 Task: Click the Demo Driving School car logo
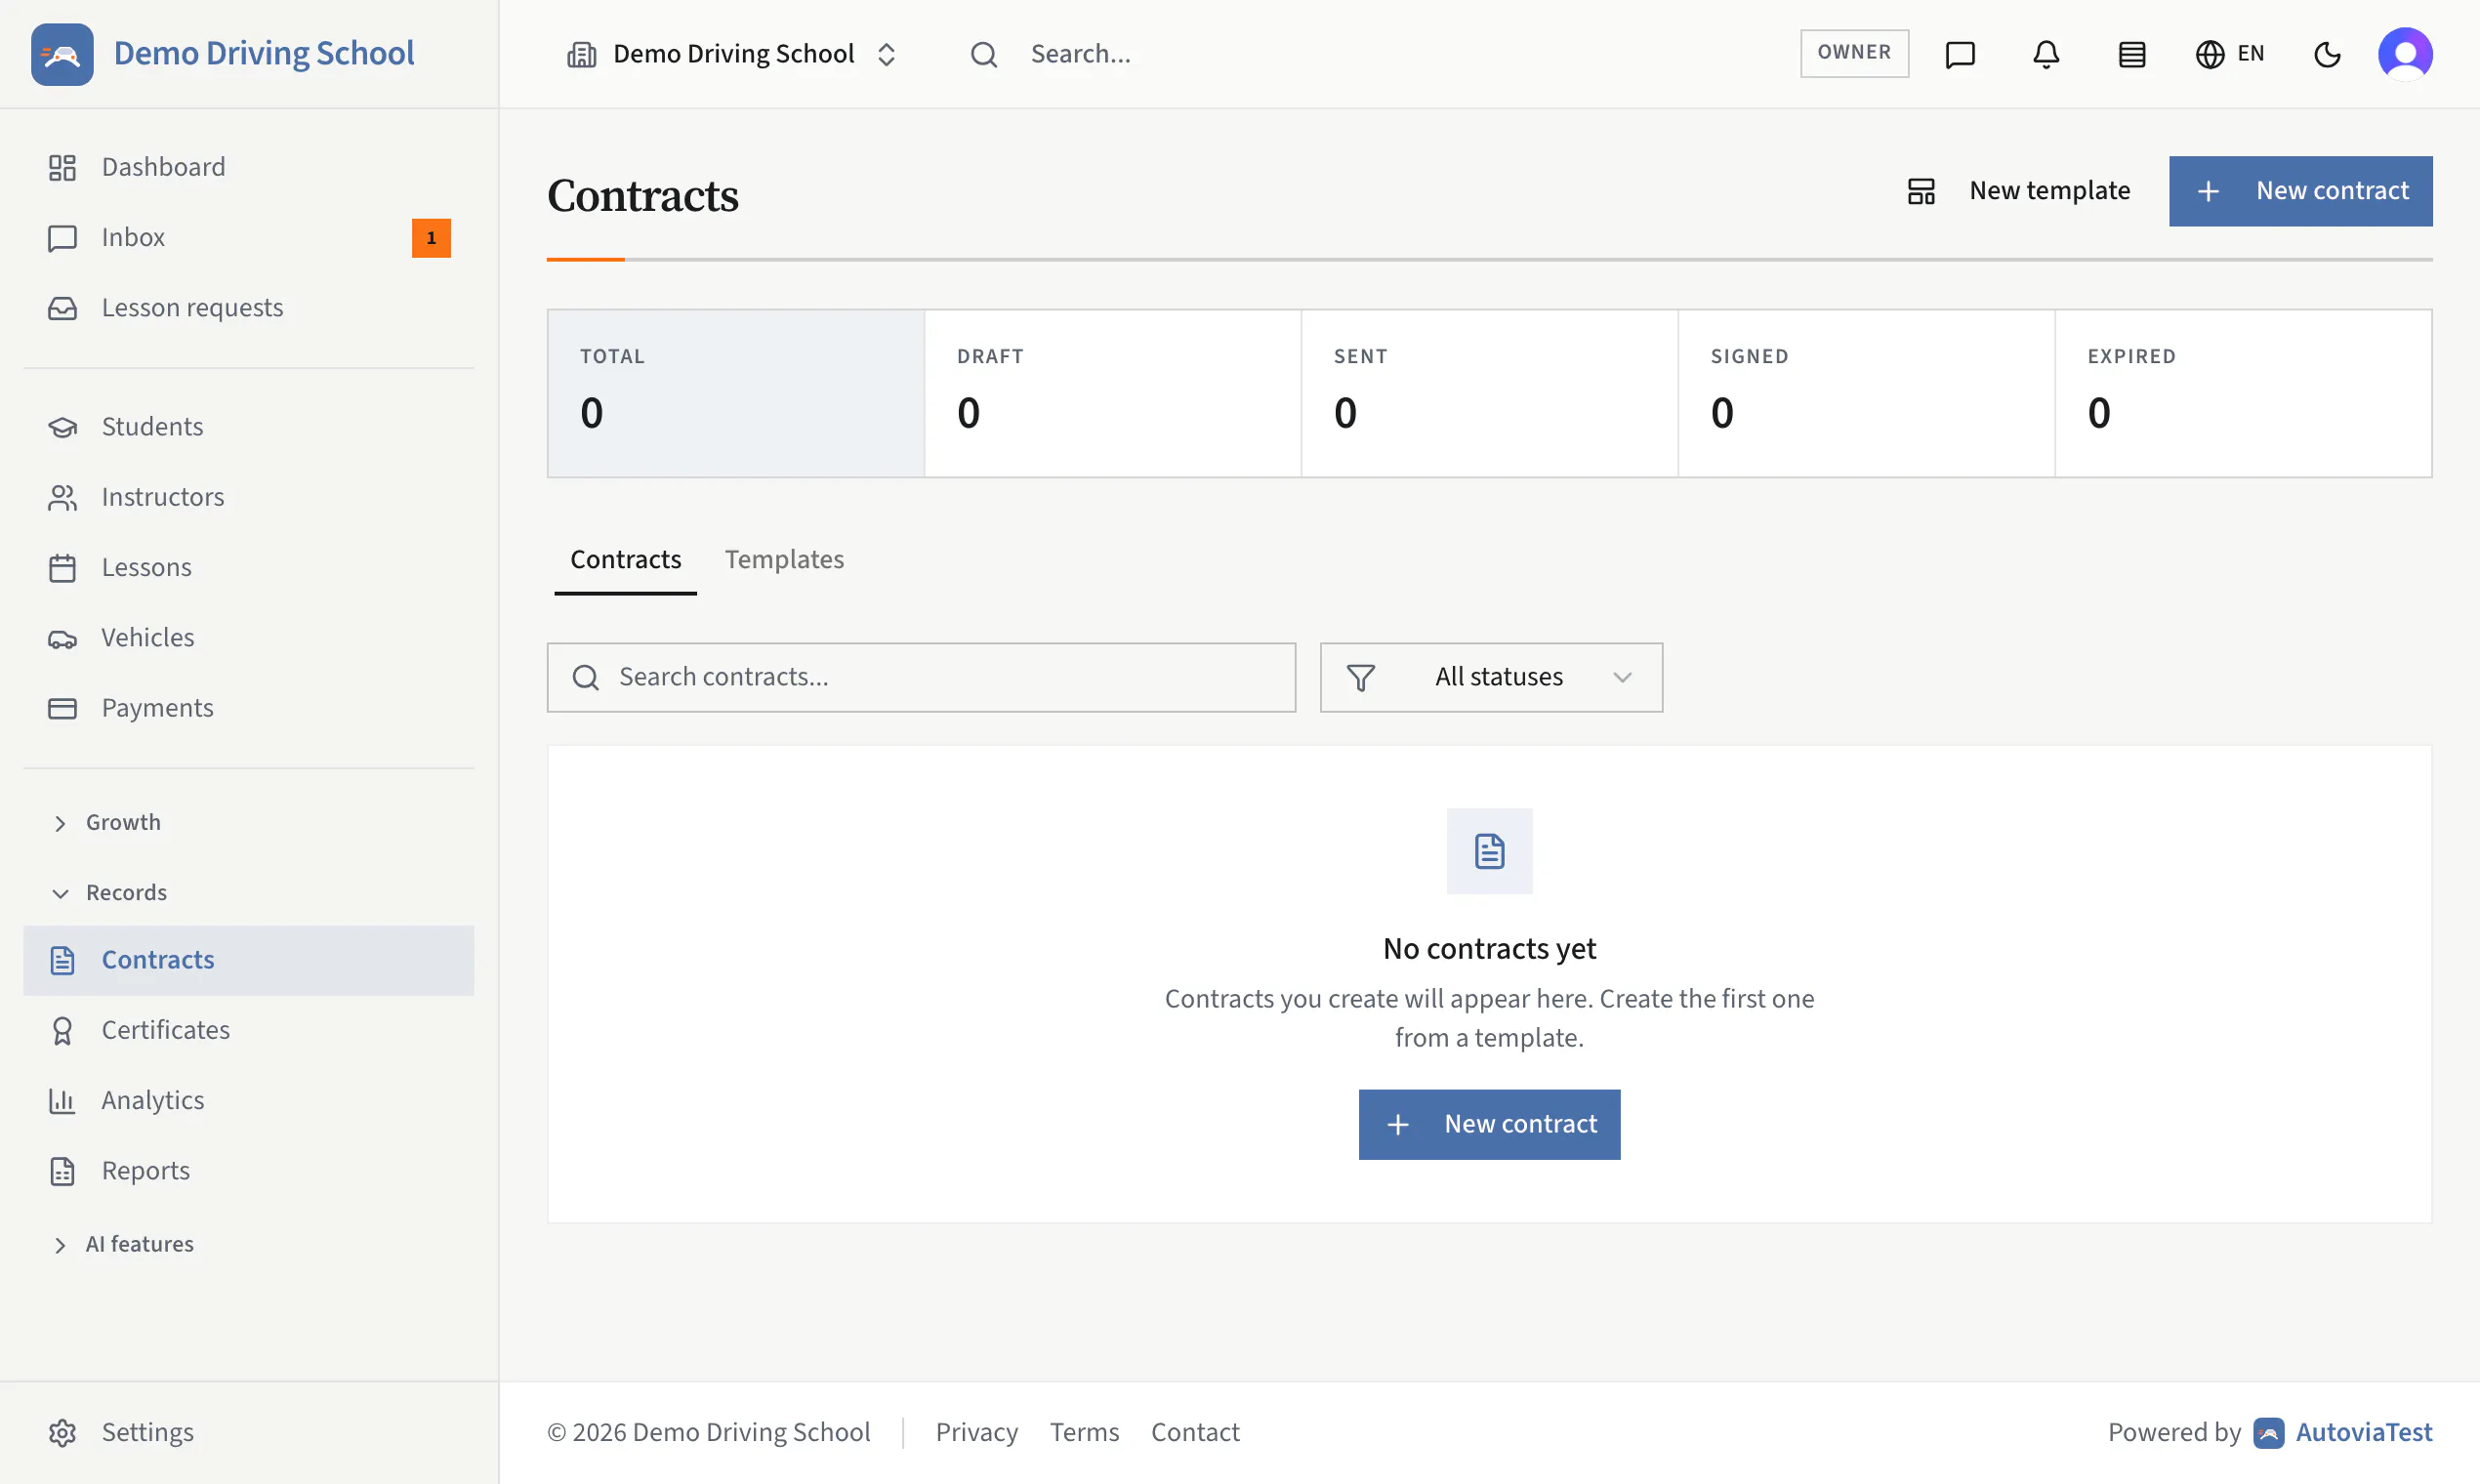62,54
